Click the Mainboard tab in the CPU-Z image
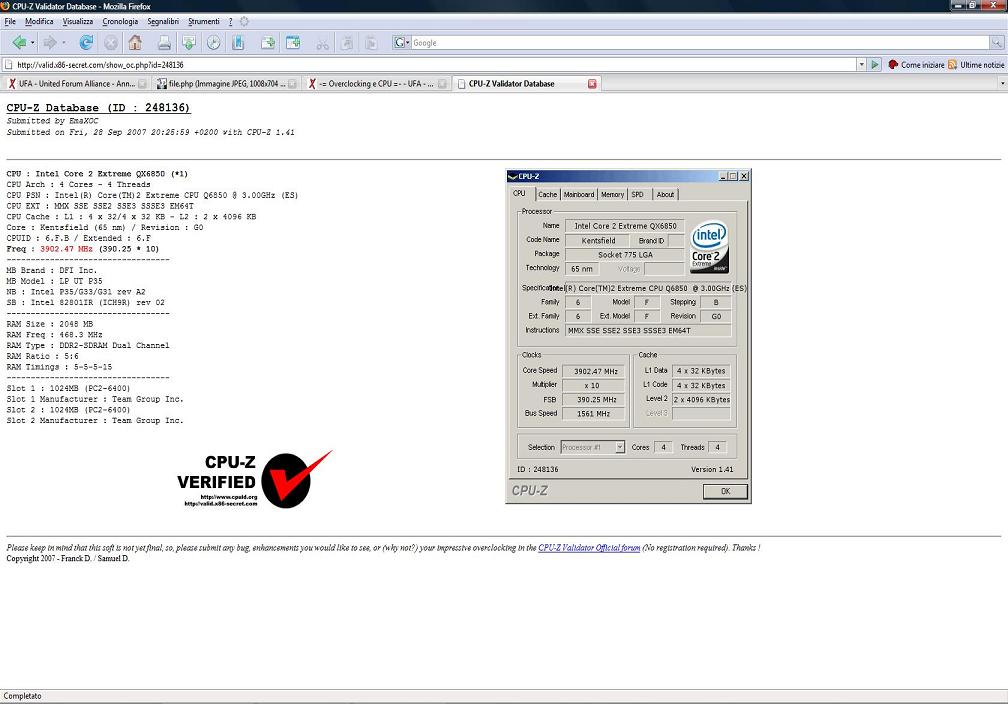The image size is (1008, 704). (x=579, y=194)
